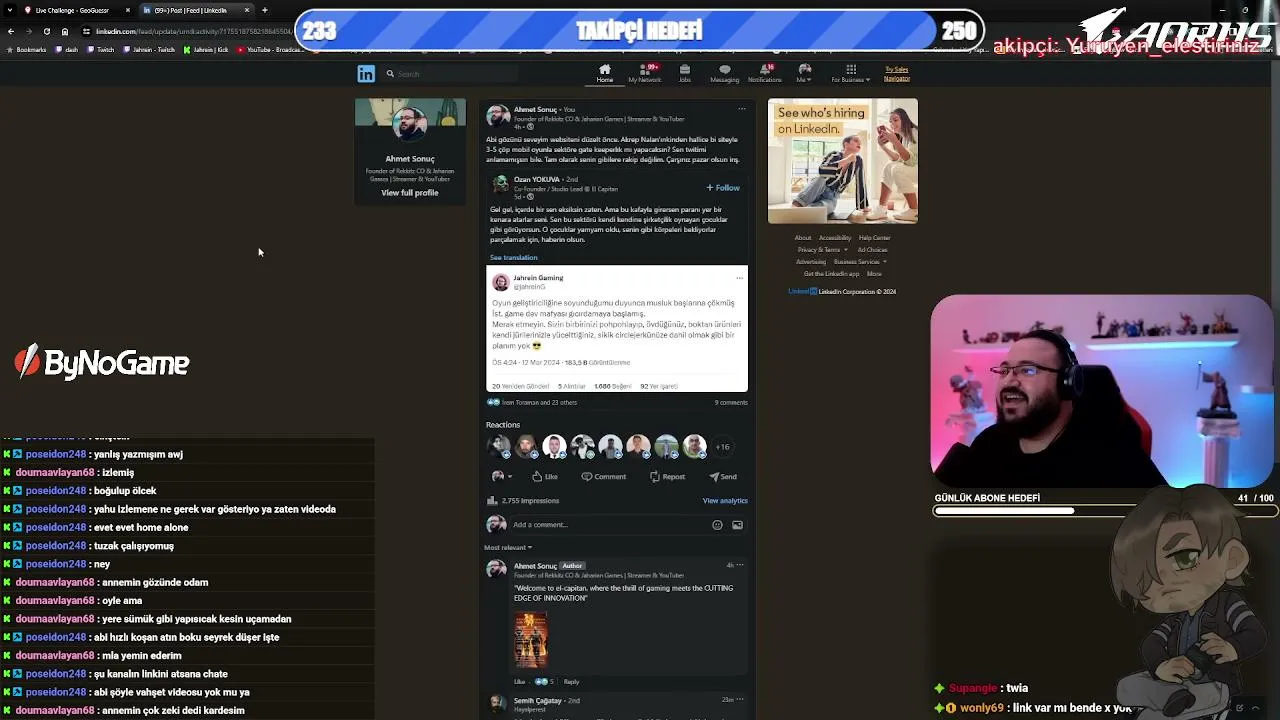The height and width of the screenshot is (720, 1280).
Task: Click the Ad Choices footer link
Action: 872,250
